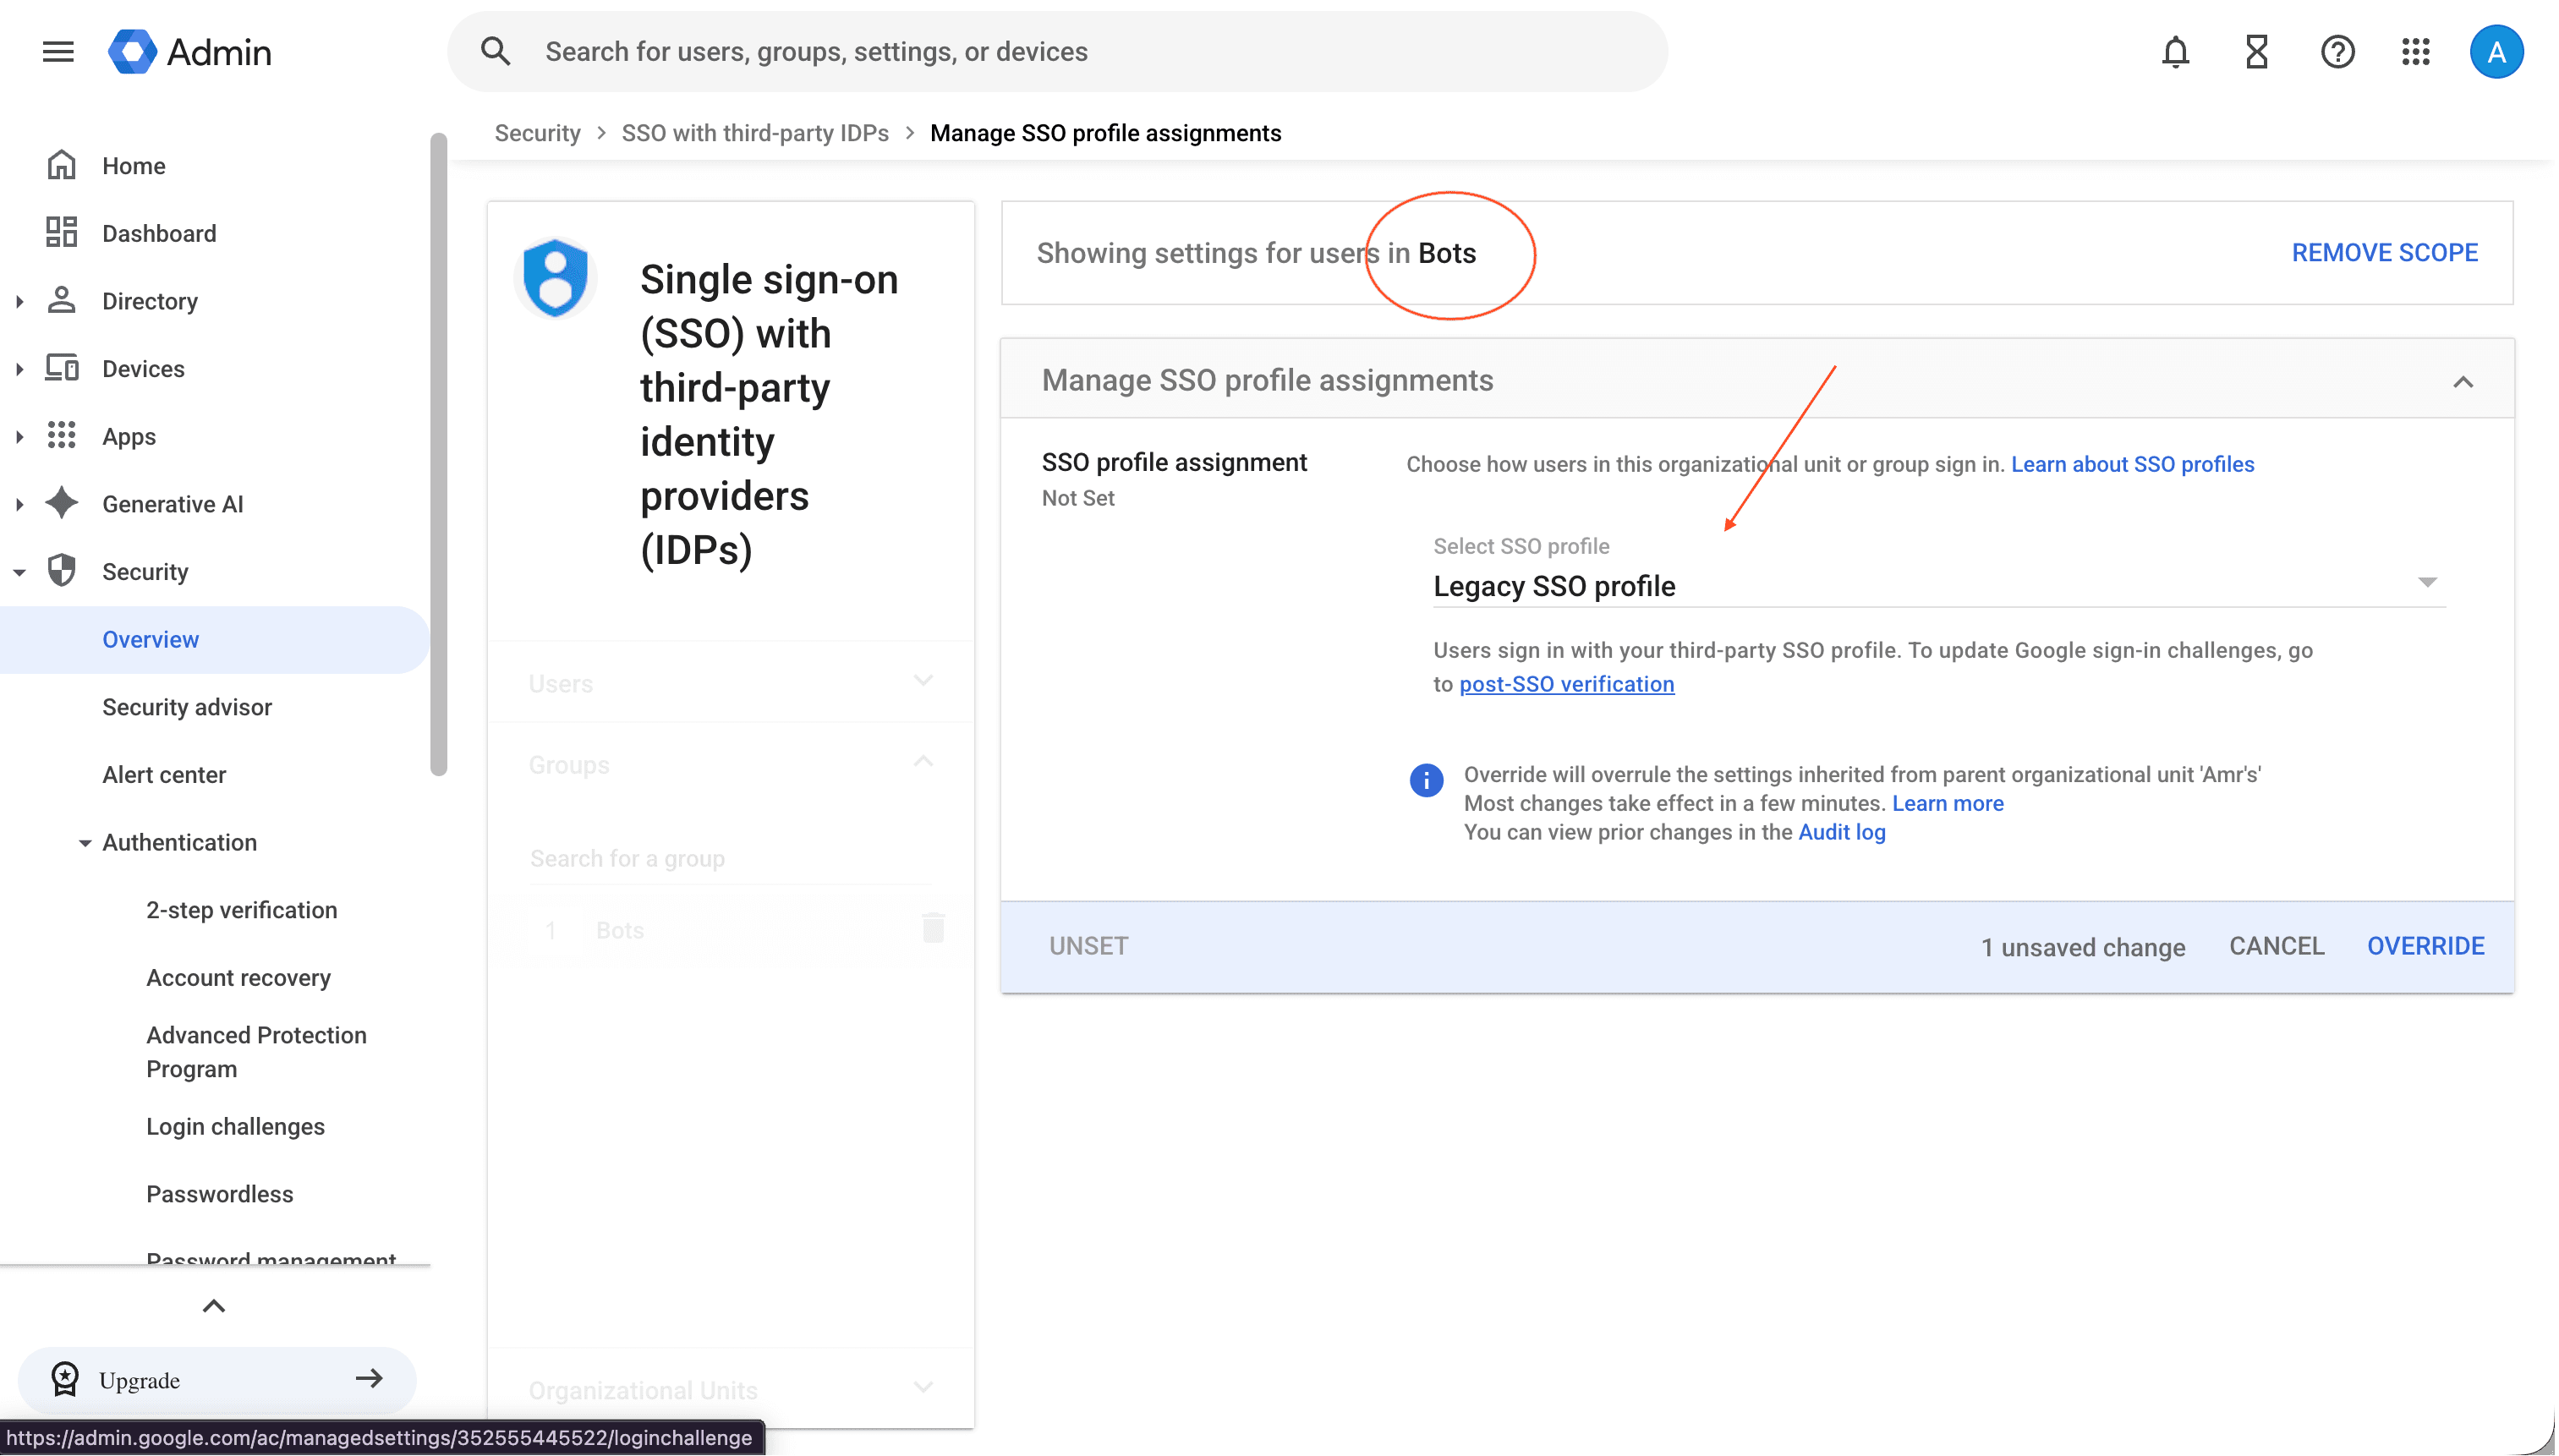2559x1456 pixels.
Task: Focus the top search field
Action: 1058,51
